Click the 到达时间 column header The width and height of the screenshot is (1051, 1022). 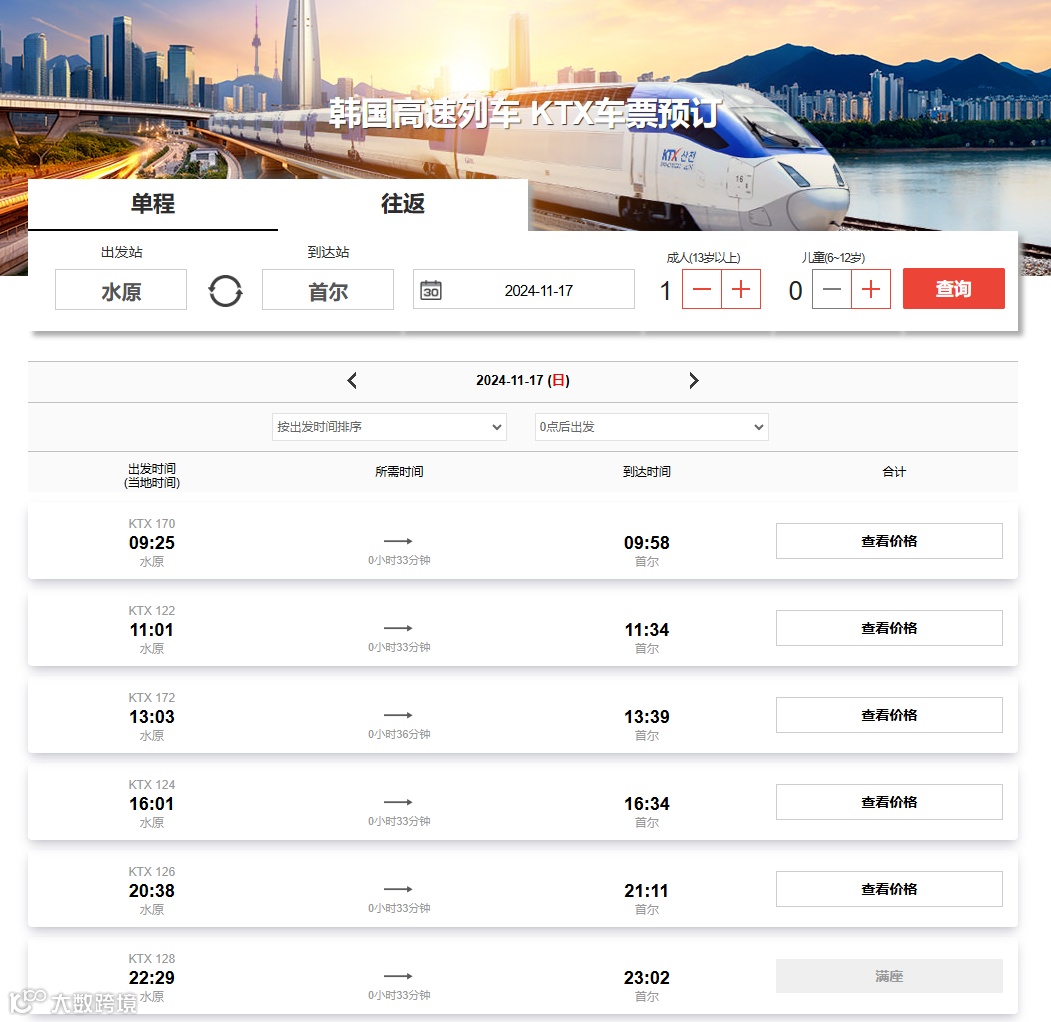click(x=647, y=472)
